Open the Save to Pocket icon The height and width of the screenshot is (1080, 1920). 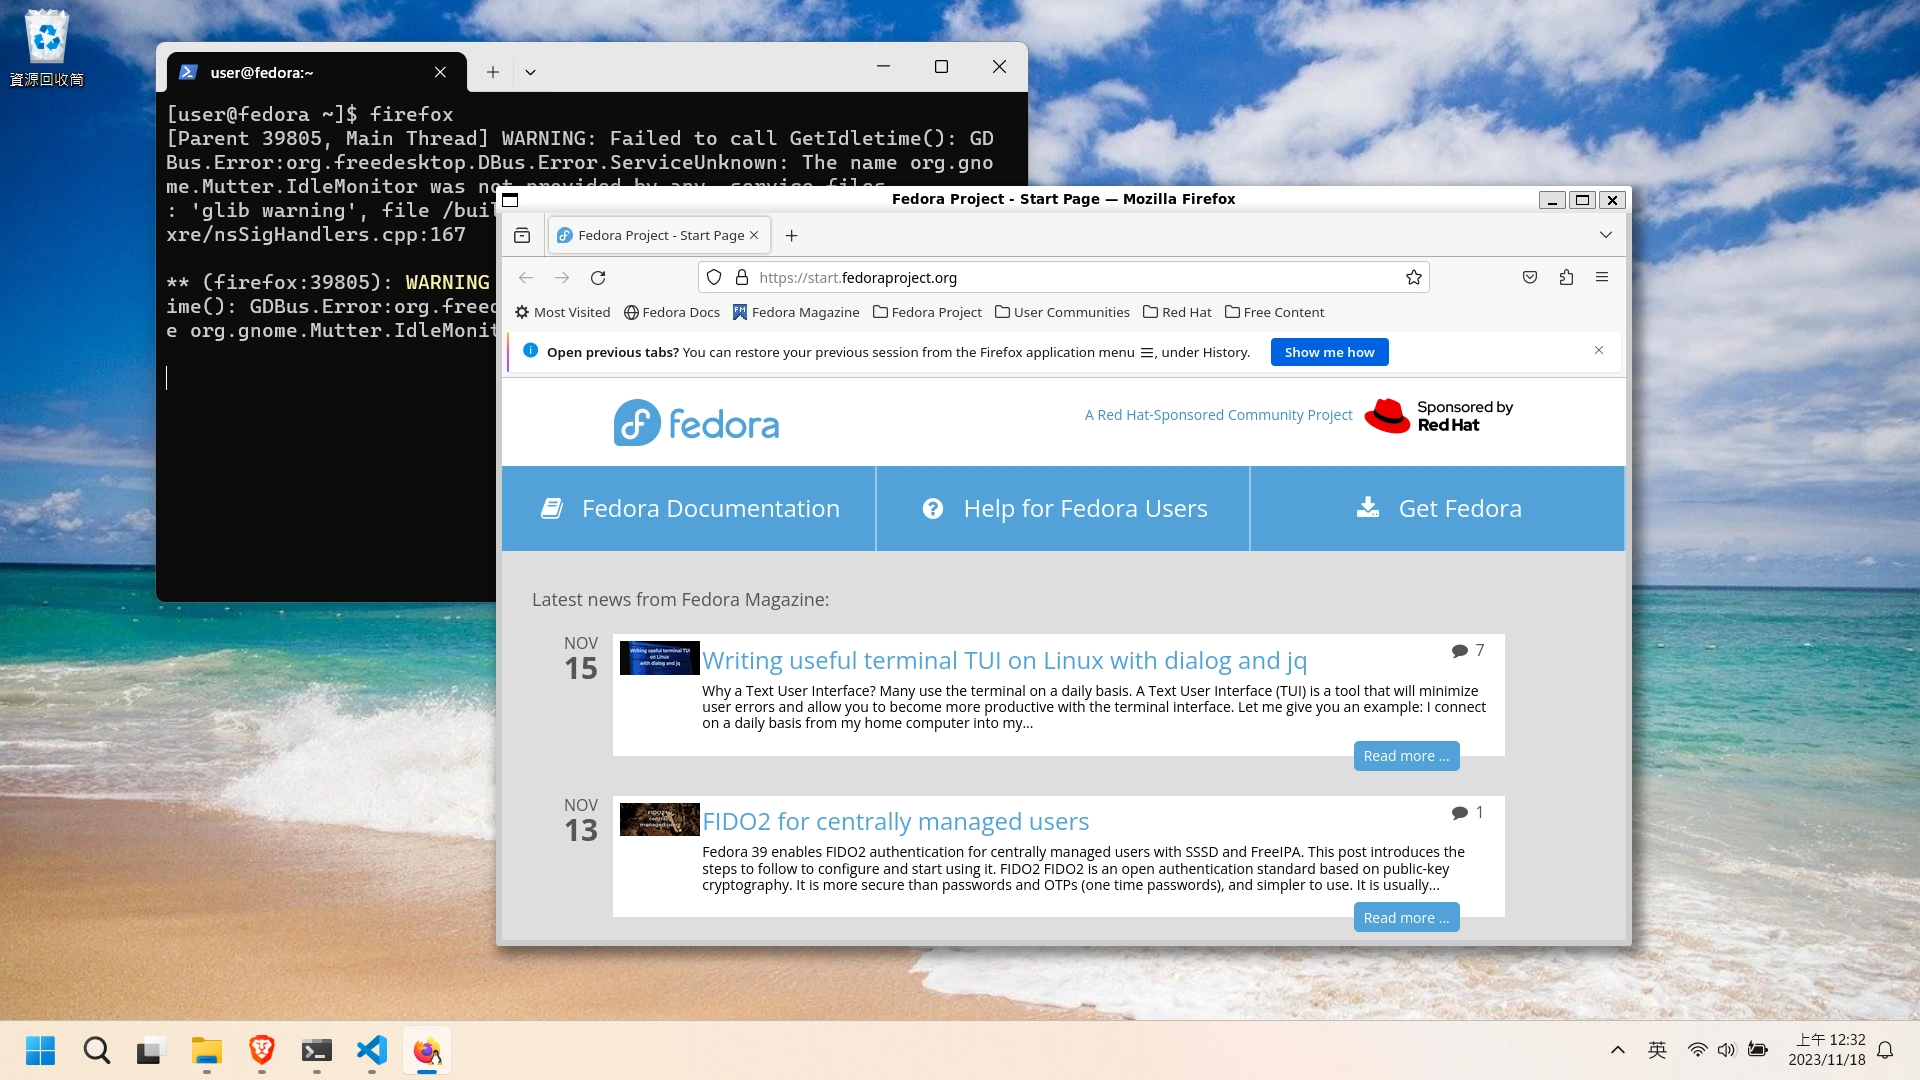coord(1529,278)
